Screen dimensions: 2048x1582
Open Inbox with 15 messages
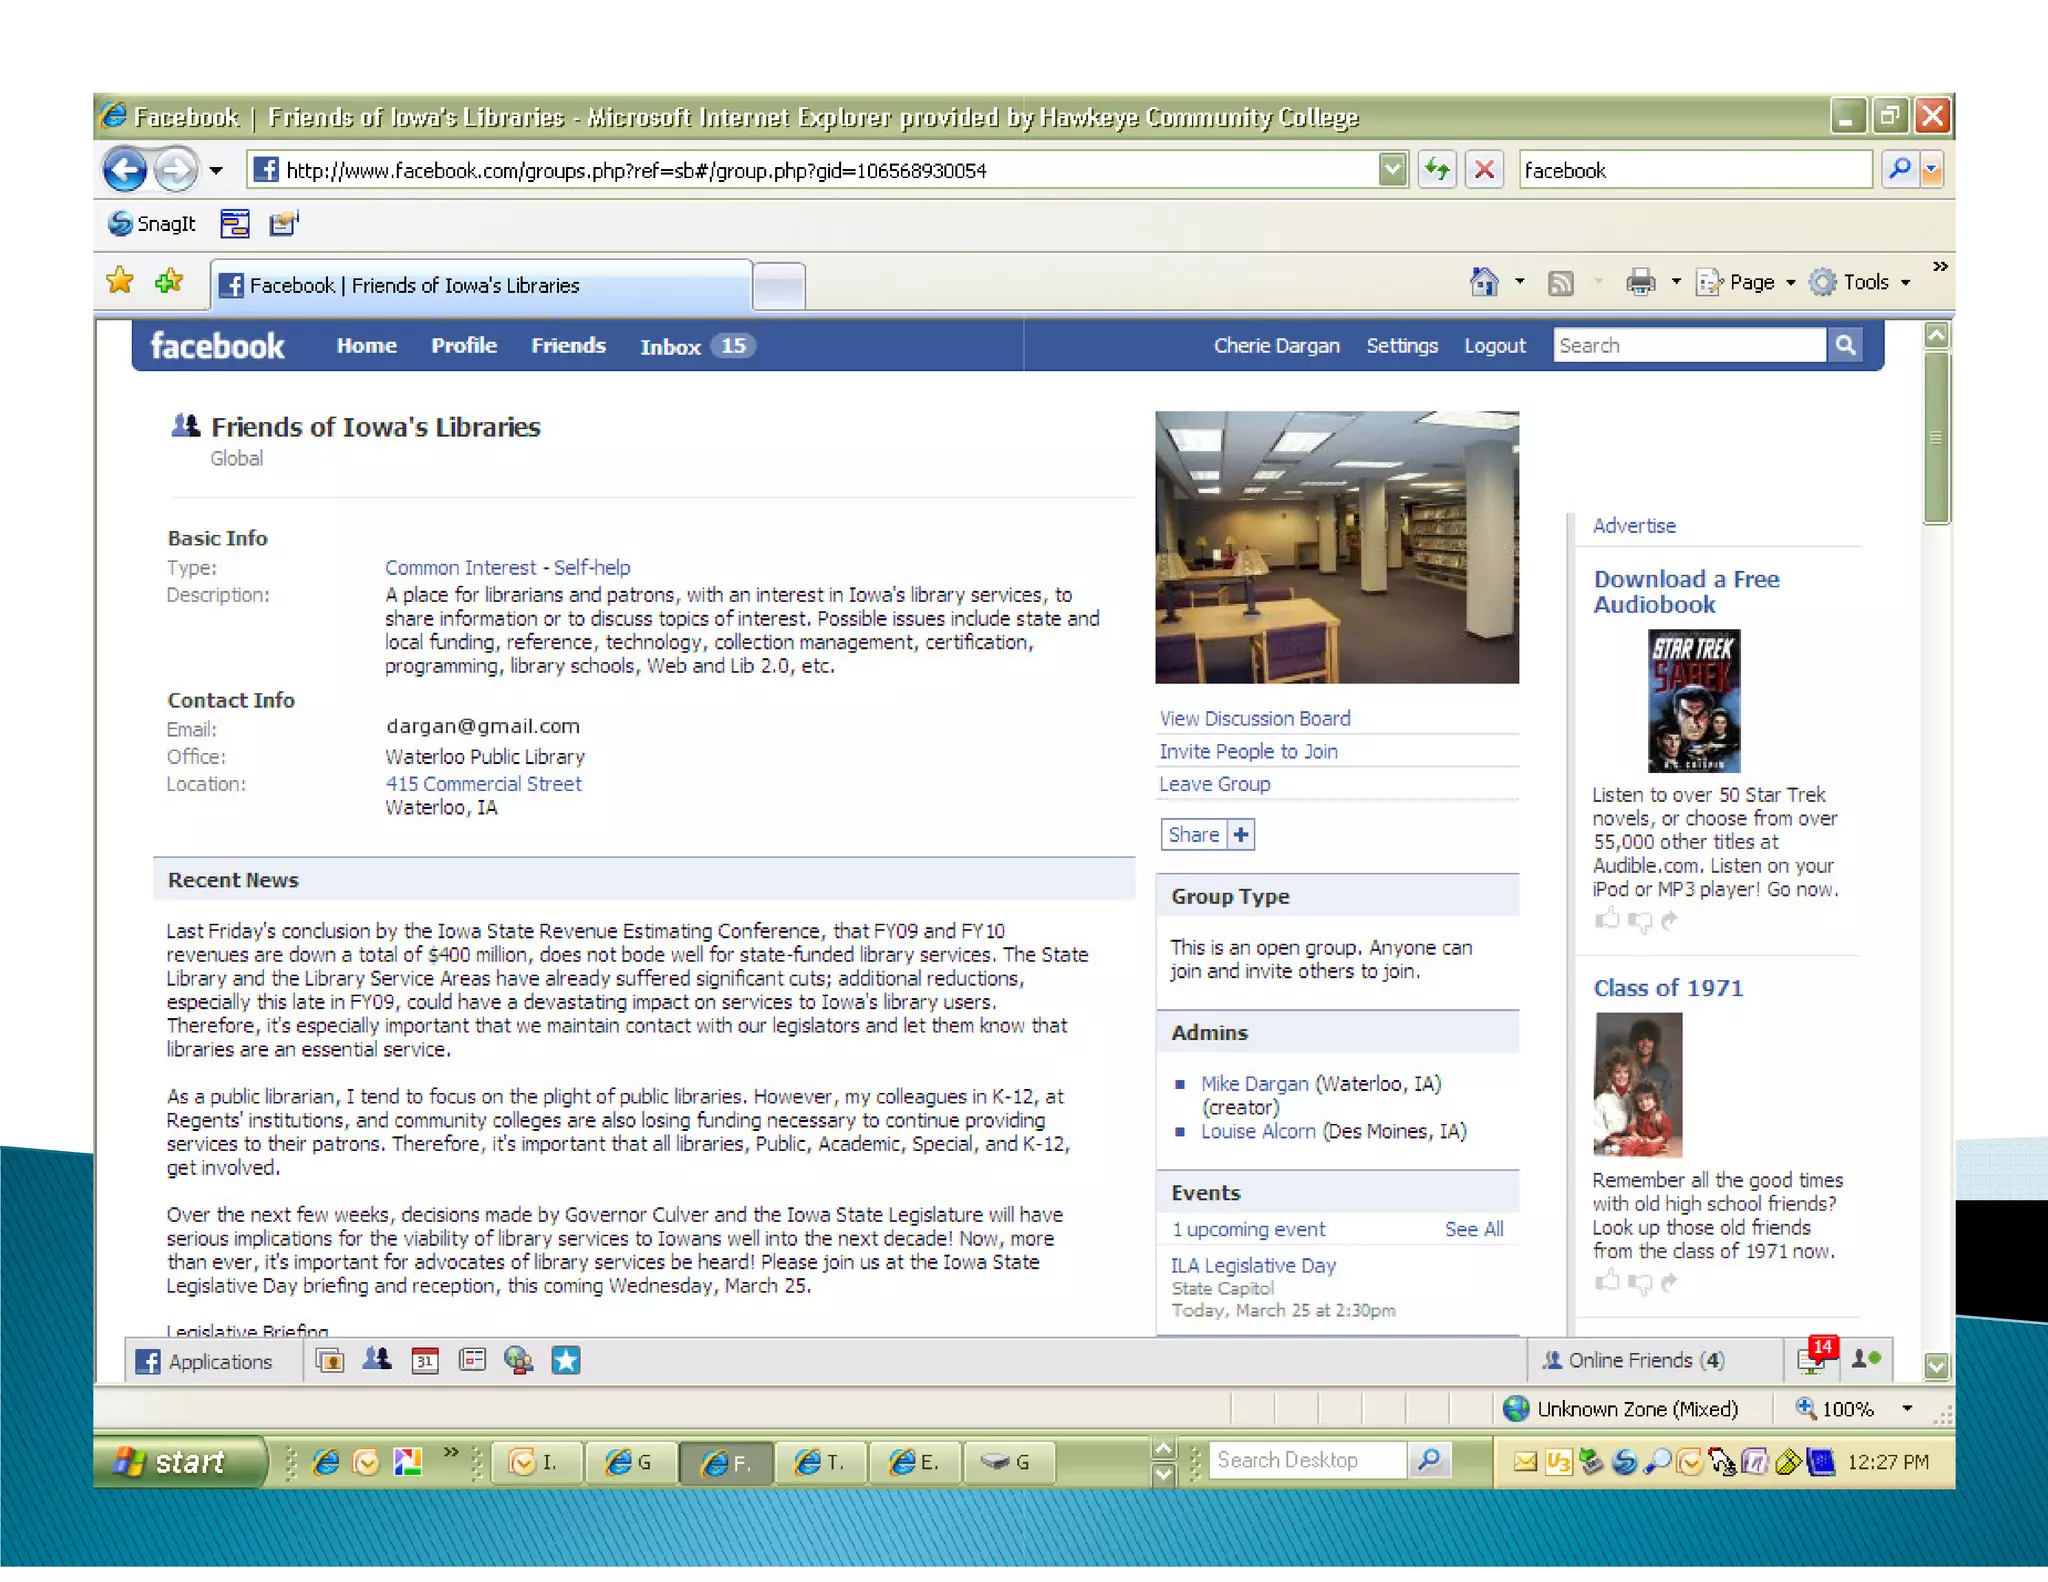(x=697, y=346)
